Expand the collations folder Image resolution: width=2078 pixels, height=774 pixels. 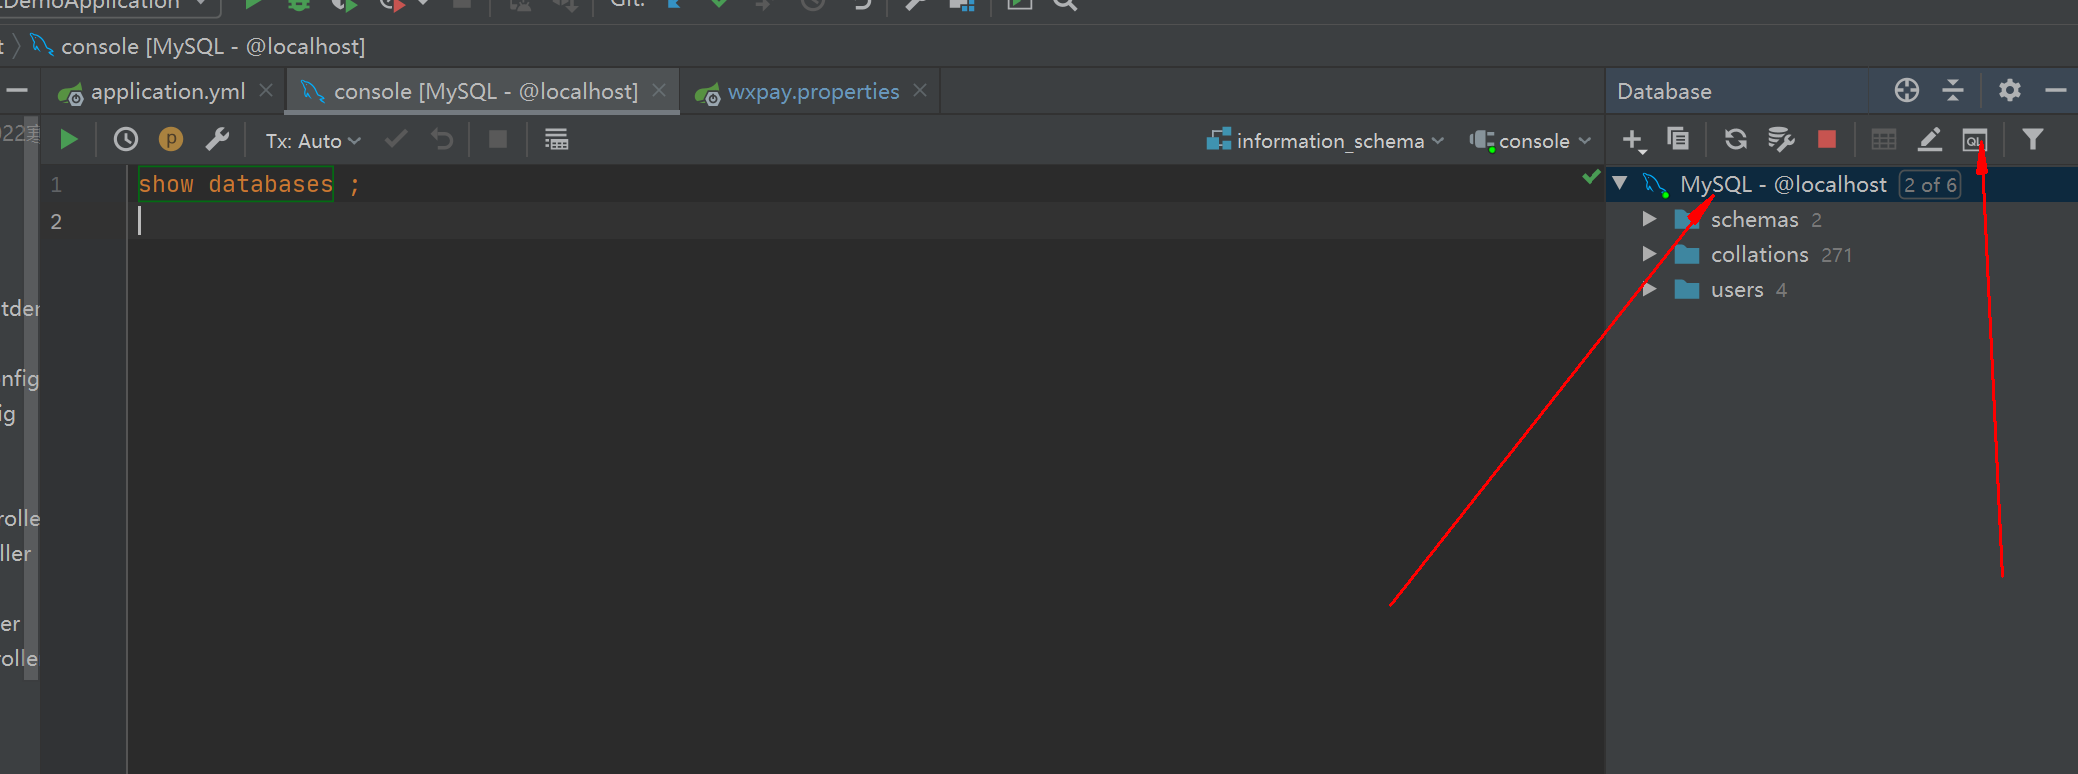click(1650, 254)
